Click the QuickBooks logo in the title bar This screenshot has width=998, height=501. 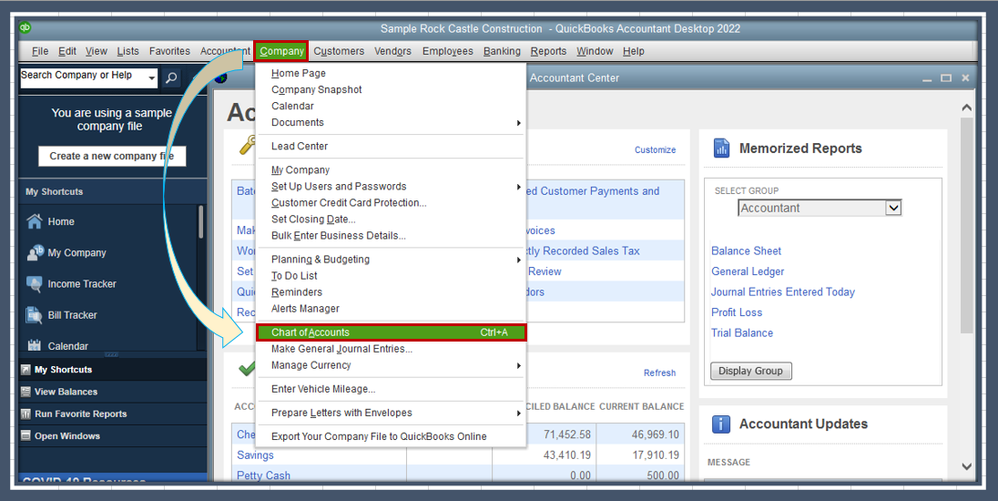tap(25, 27)
